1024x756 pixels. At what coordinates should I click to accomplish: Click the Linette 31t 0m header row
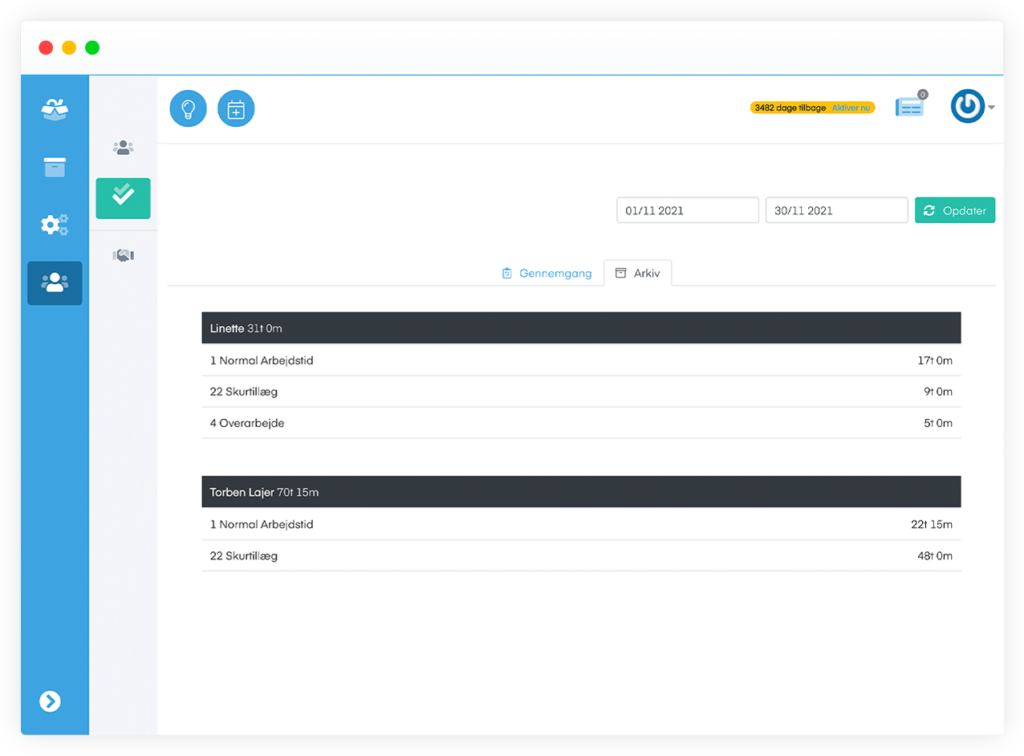(x=580, y=328)
